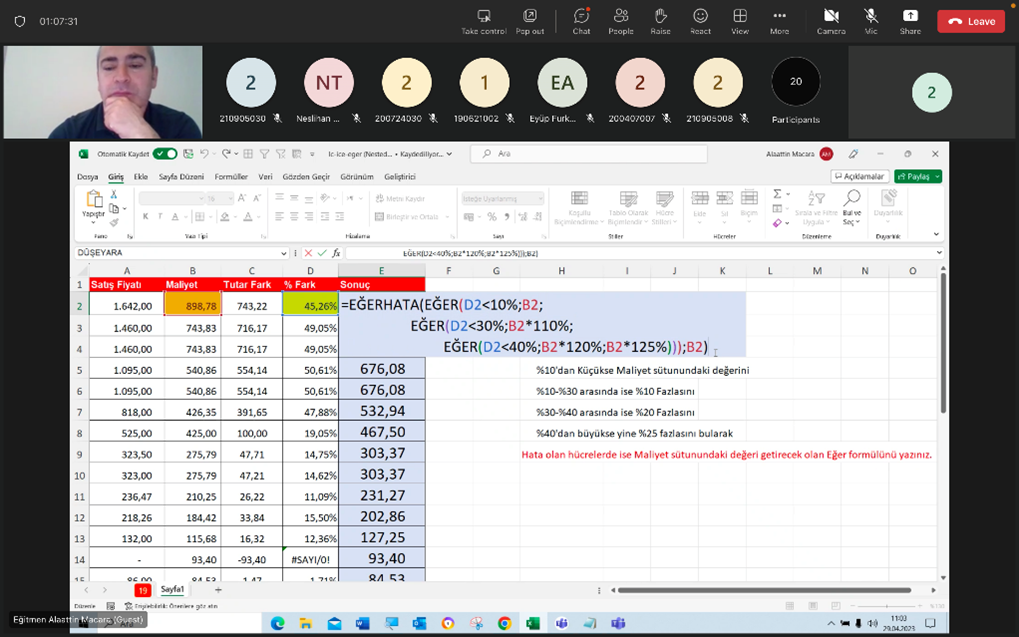Toggle Otomatik Kaydet autosave switch

(x=165, y=154)
